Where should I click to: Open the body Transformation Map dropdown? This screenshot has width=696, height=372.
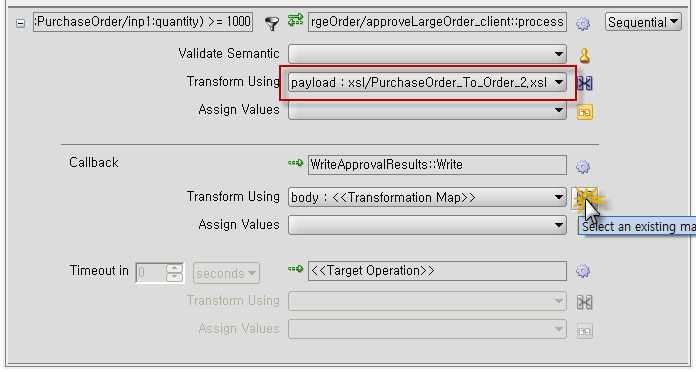point(427,197)
